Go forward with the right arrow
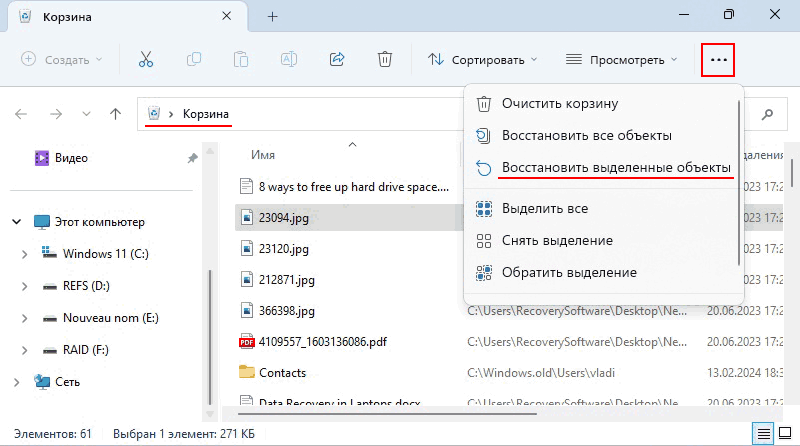The width and height of the screenshot is (800, 446). click(56, 114)
